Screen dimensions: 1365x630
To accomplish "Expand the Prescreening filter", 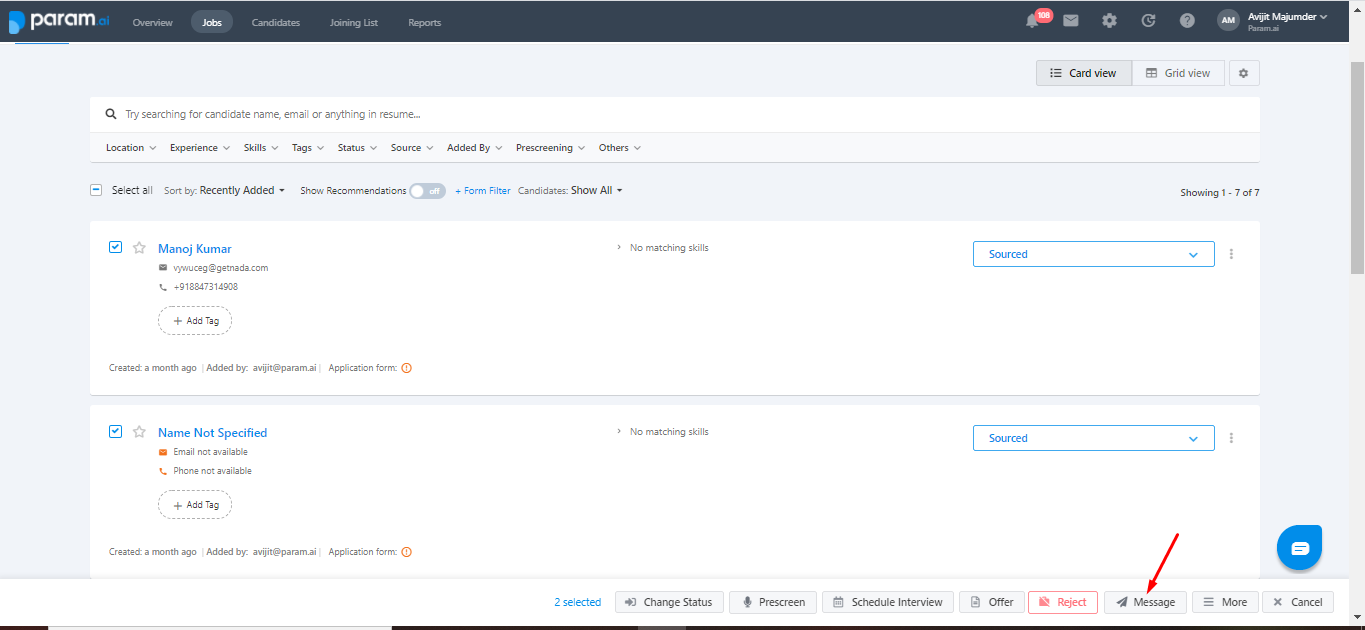I will [551, 148].
